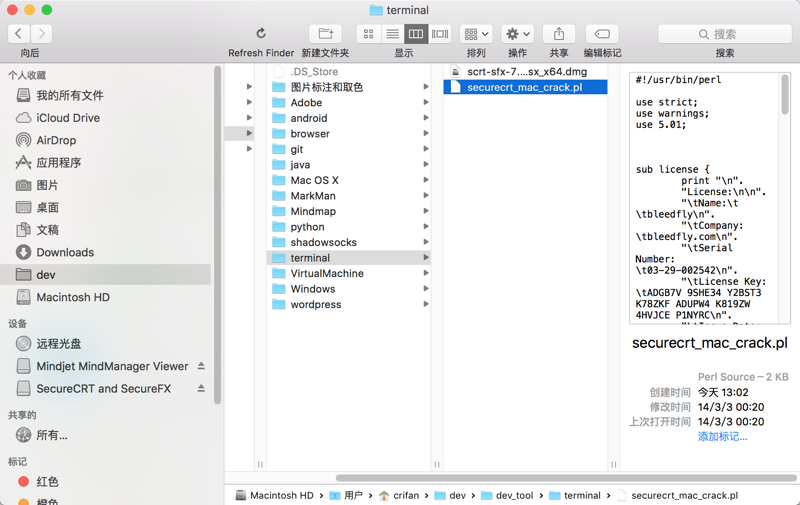Open the browser folder

click(x=348, y=134)
